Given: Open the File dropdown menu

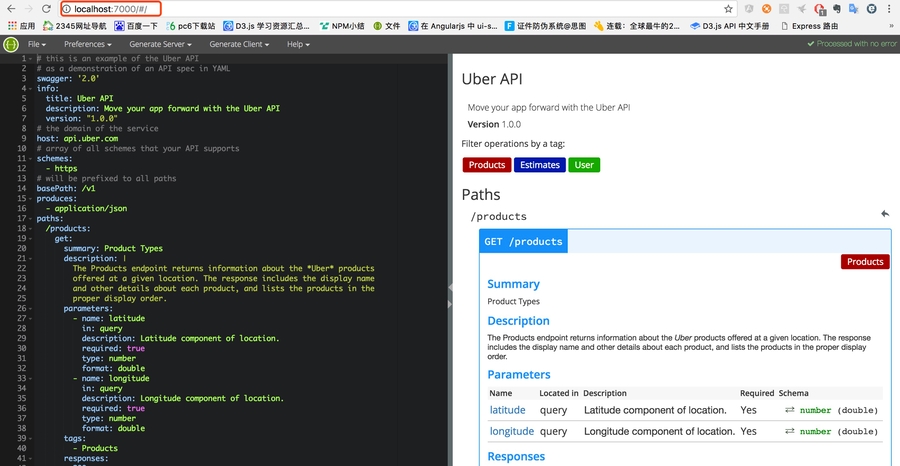Looking at the screenshot, I should click(x=37, y=44).
